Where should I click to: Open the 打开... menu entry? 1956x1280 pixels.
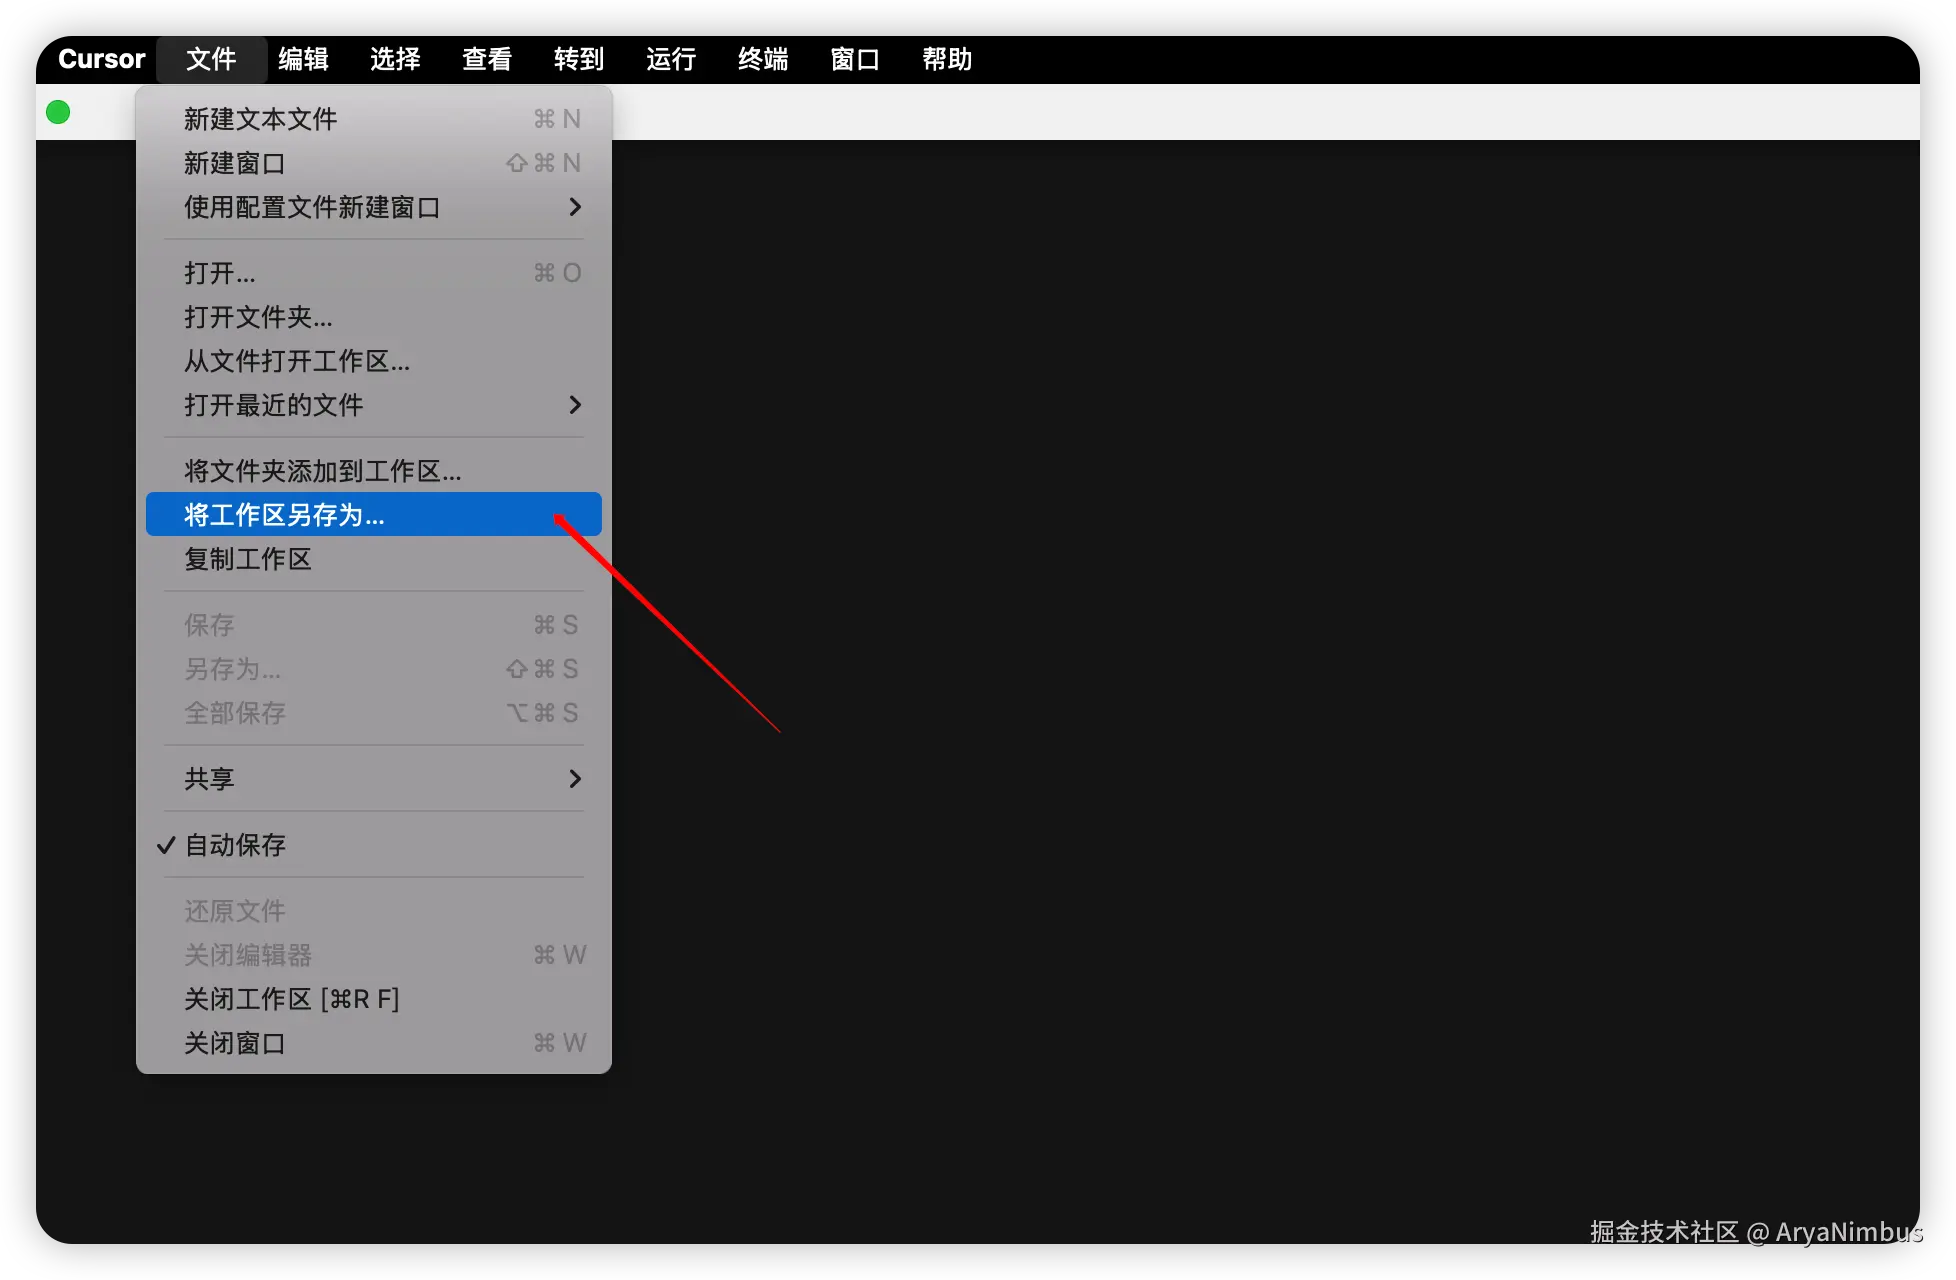[x=220, y=273]
